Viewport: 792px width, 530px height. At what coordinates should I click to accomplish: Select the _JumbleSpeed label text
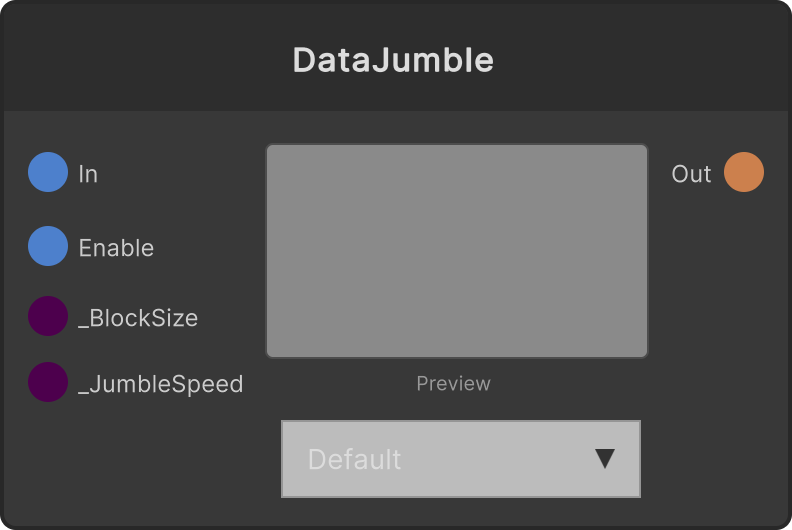pyautogui.click(x=161, y=384)
